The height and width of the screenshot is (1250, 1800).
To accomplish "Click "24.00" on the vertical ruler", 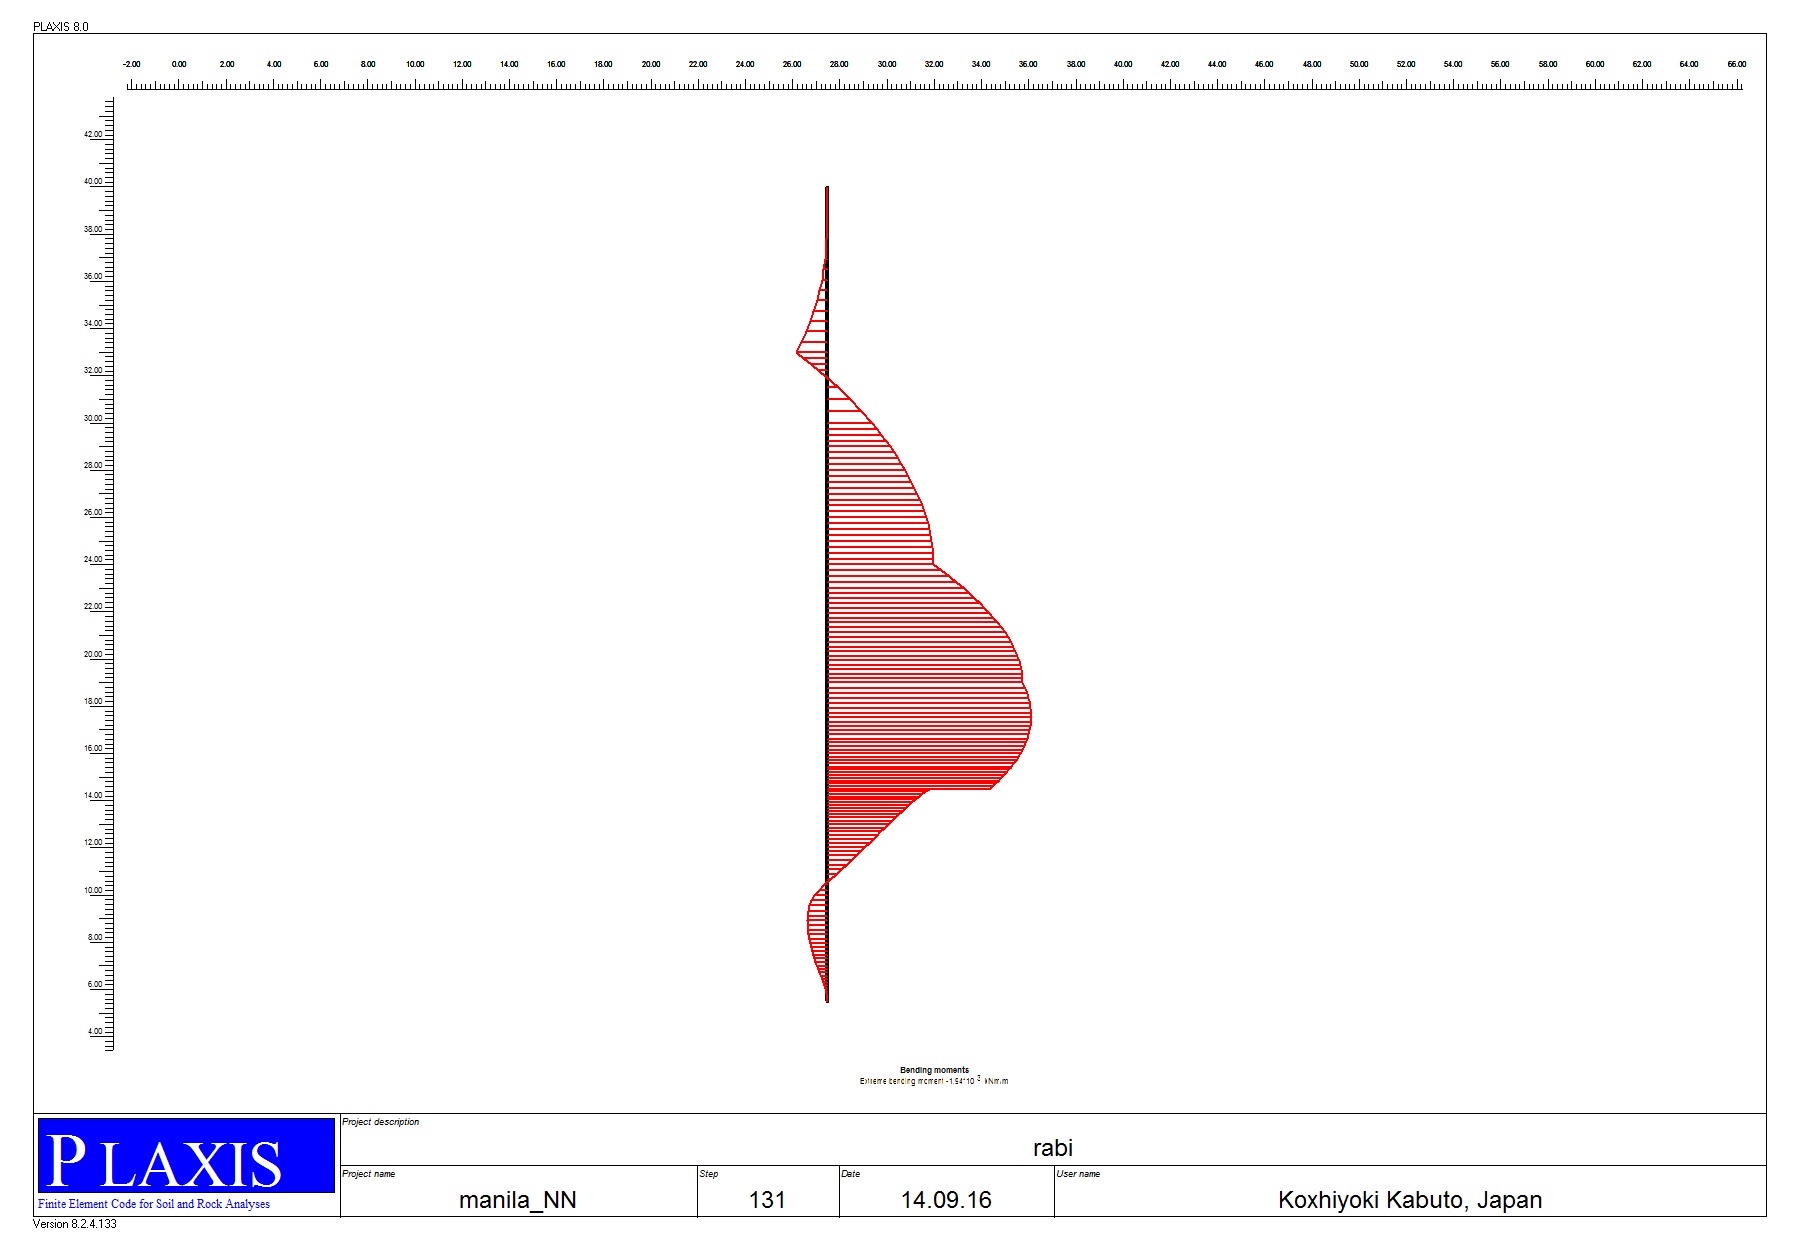I will tap(93, 560).
